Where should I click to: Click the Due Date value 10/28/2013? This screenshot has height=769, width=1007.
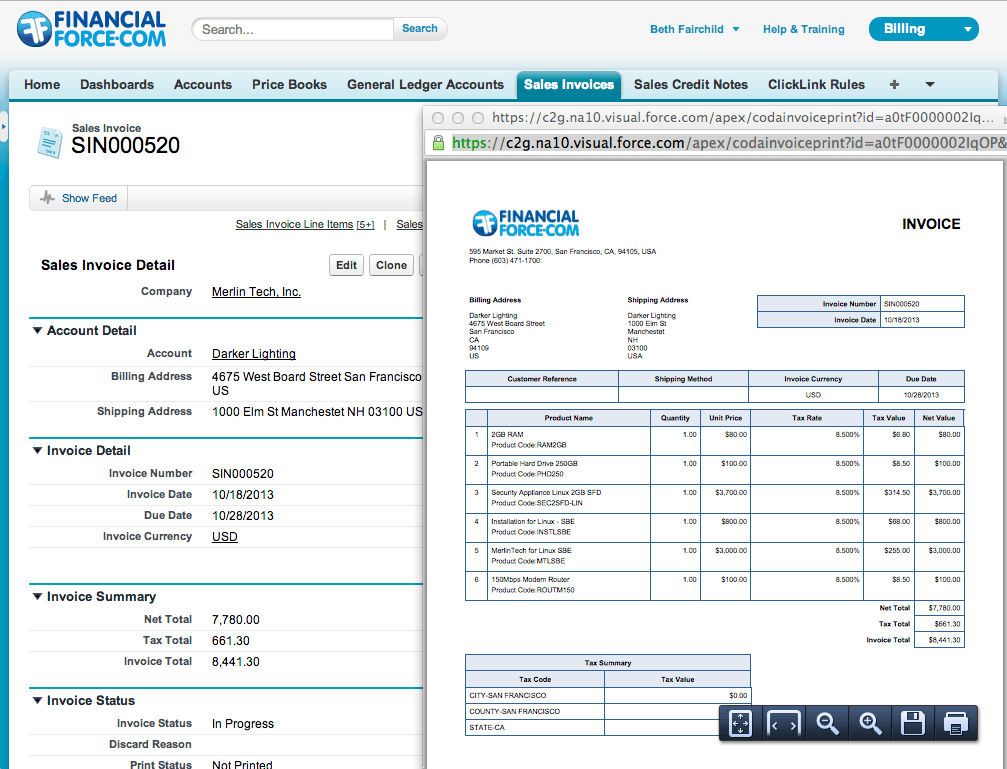(243, 516)
